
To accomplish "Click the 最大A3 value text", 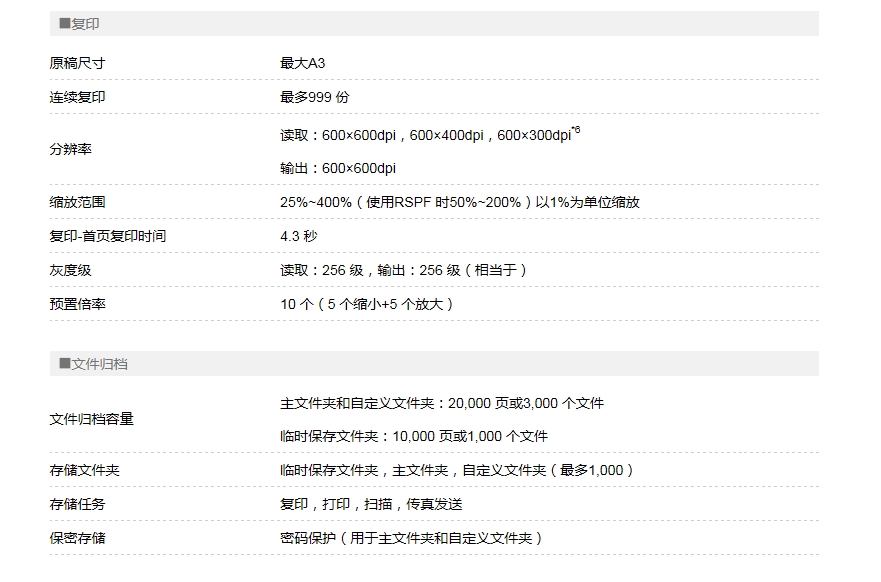I will tap(302, 63).
